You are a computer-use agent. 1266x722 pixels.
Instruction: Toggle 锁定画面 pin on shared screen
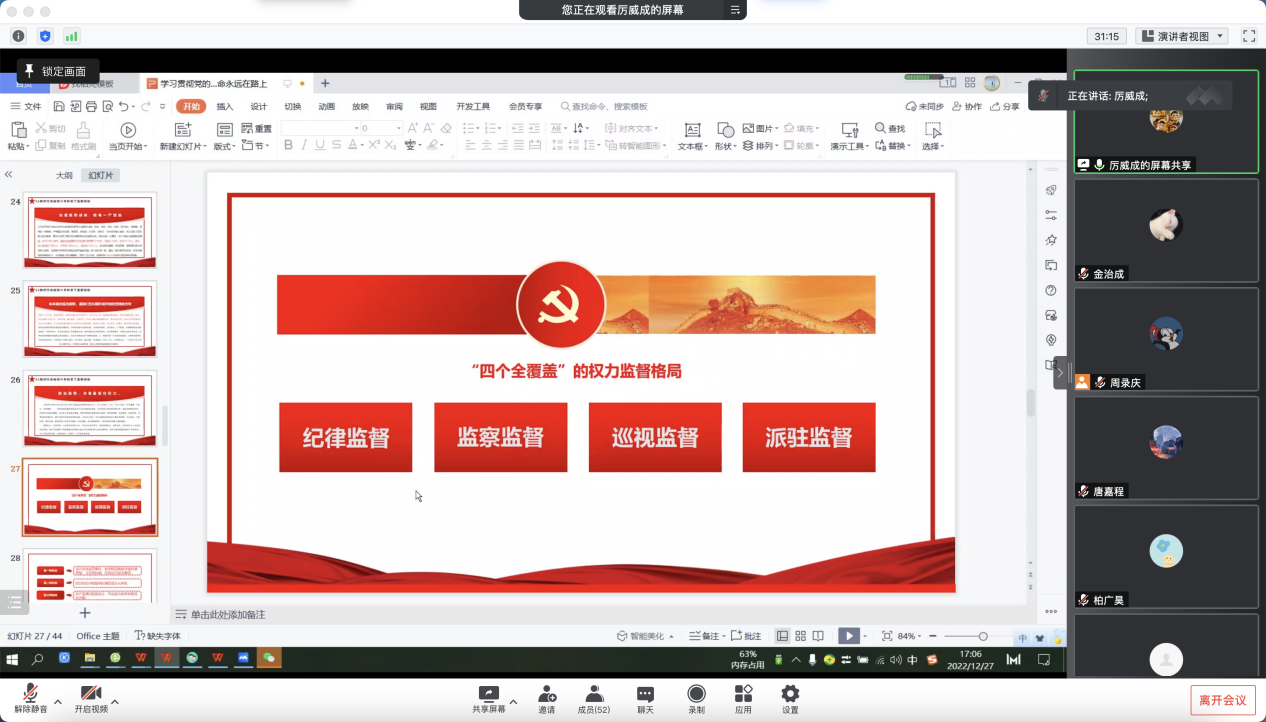pos(57,71)
